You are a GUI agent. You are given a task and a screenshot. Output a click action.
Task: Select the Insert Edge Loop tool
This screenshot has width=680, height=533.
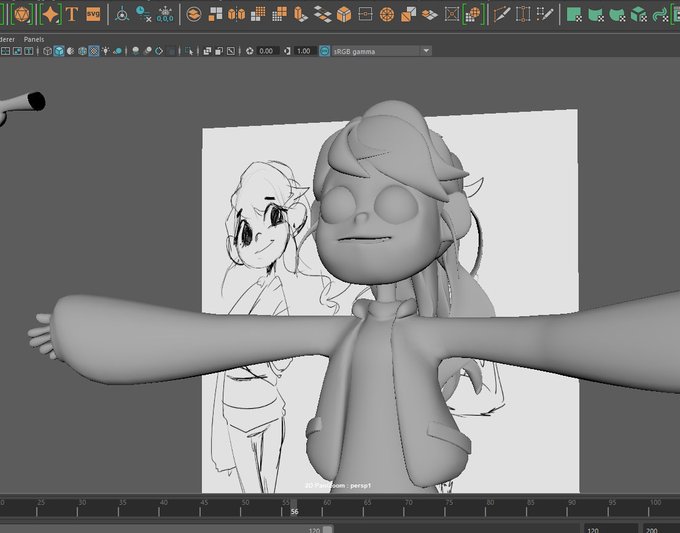tap(523, 14)
